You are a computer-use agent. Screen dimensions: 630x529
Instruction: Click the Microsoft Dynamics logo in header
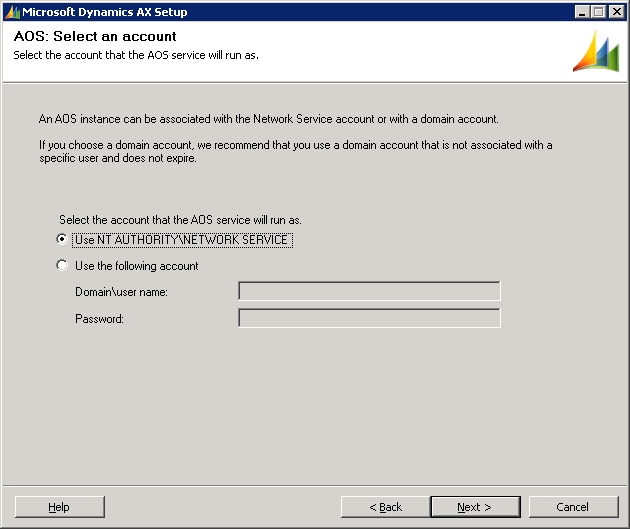coord(595,51)
